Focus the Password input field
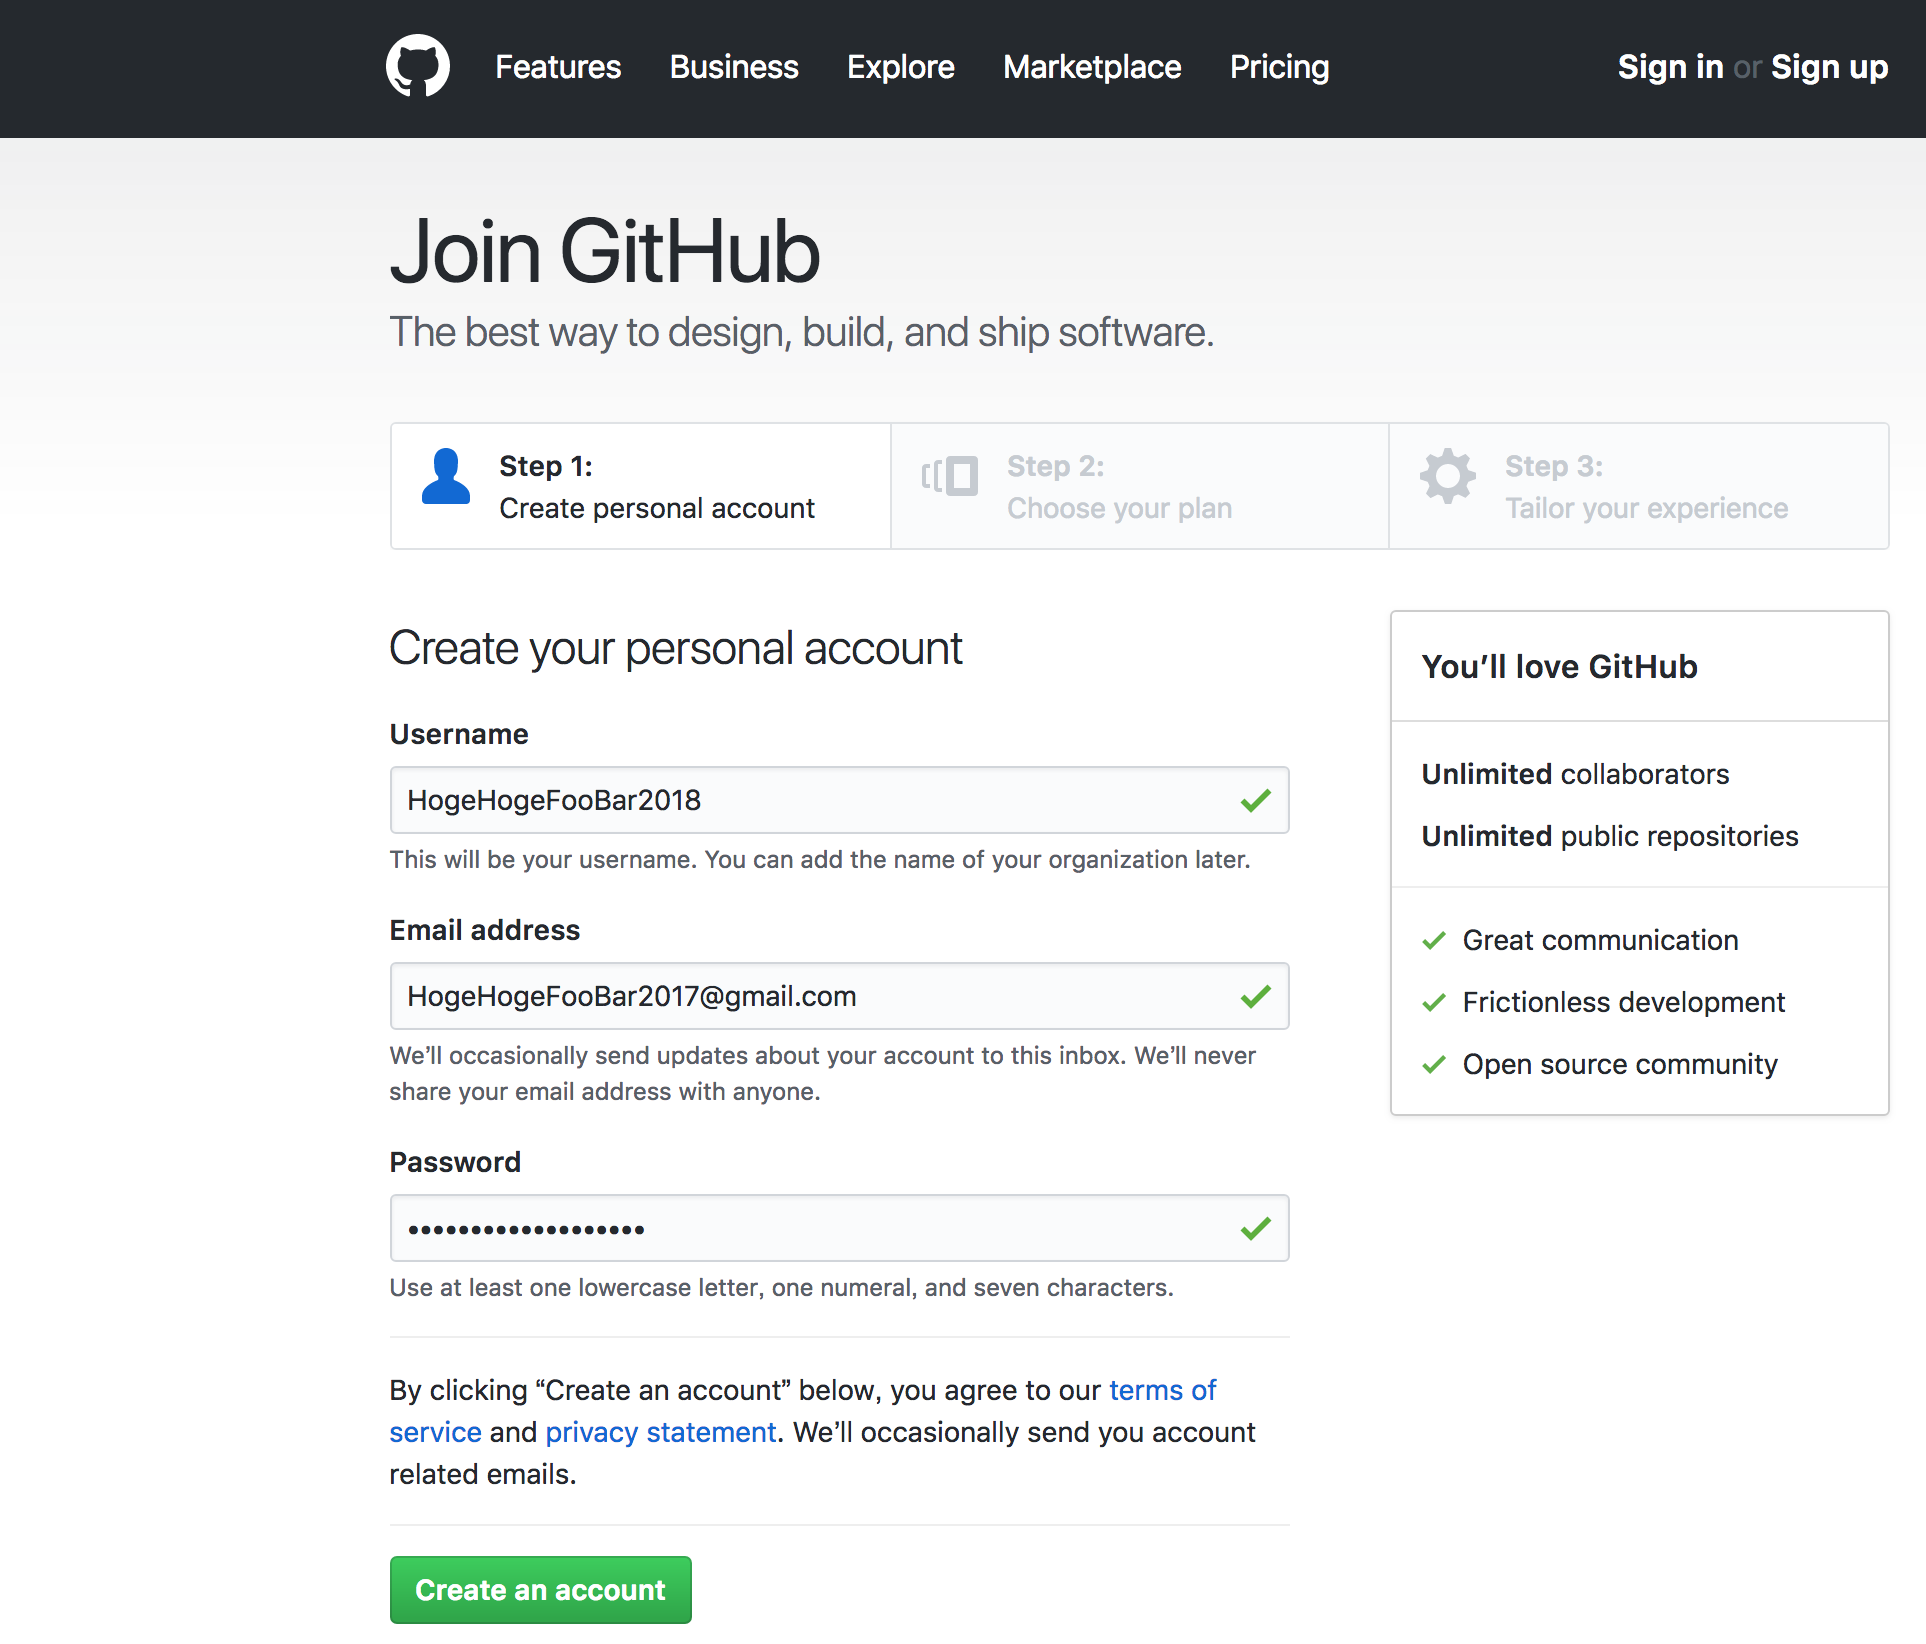Viewport: 1926px width, 1644px height. [839, 1228]
